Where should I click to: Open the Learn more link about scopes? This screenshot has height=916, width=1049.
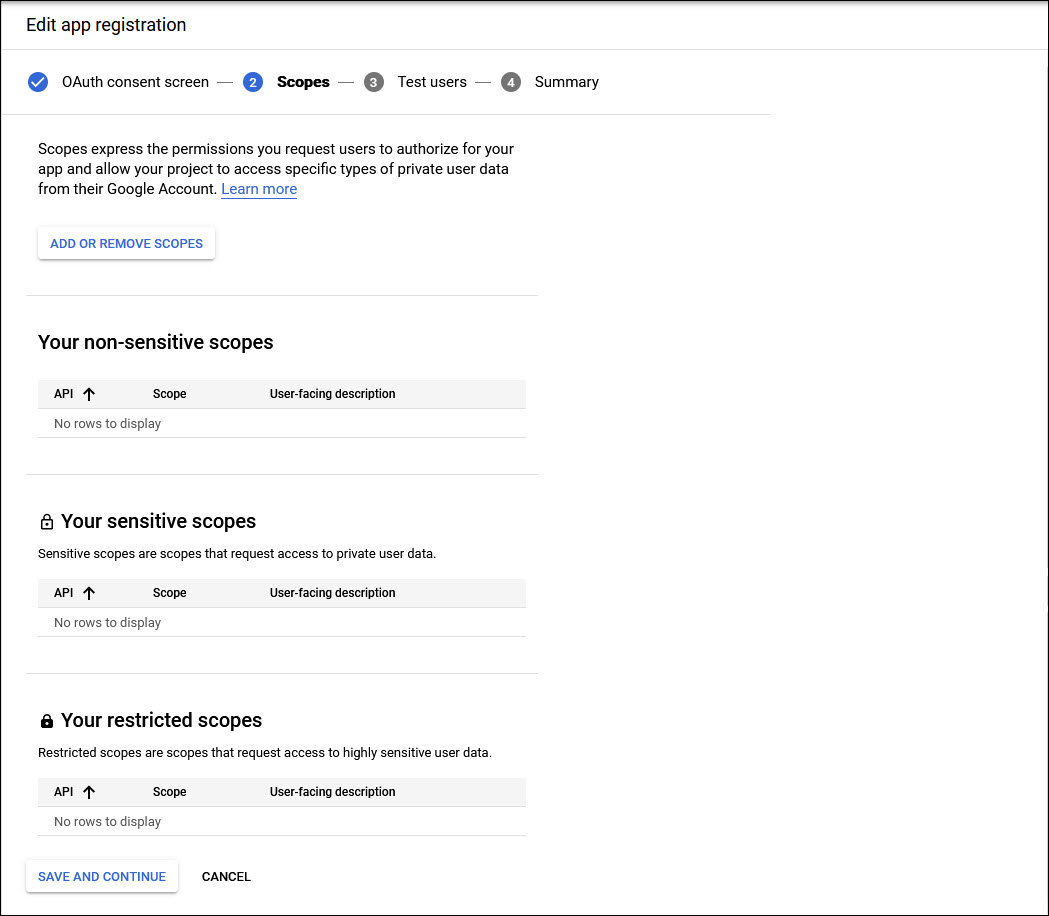click(x=259, y=189)
